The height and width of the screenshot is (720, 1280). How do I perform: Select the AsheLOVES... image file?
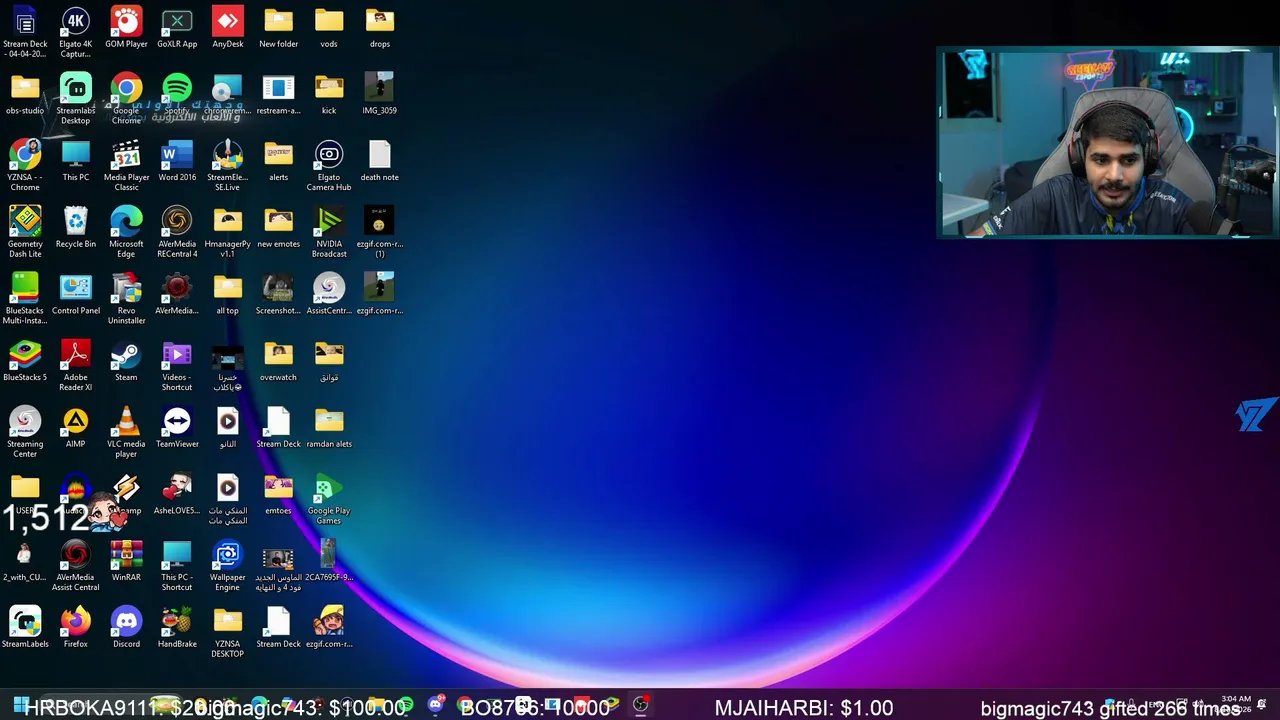tap(177, 494)
